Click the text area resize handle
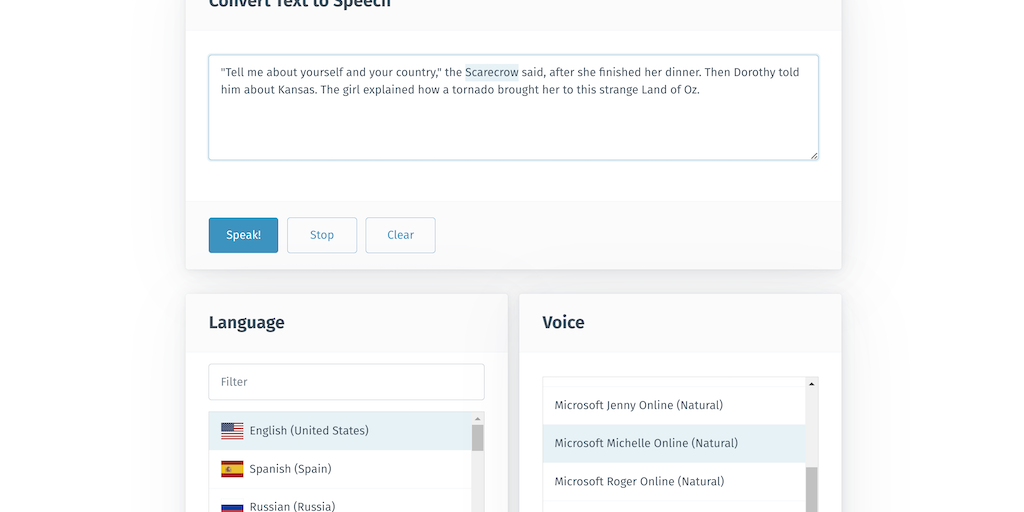 814,155
